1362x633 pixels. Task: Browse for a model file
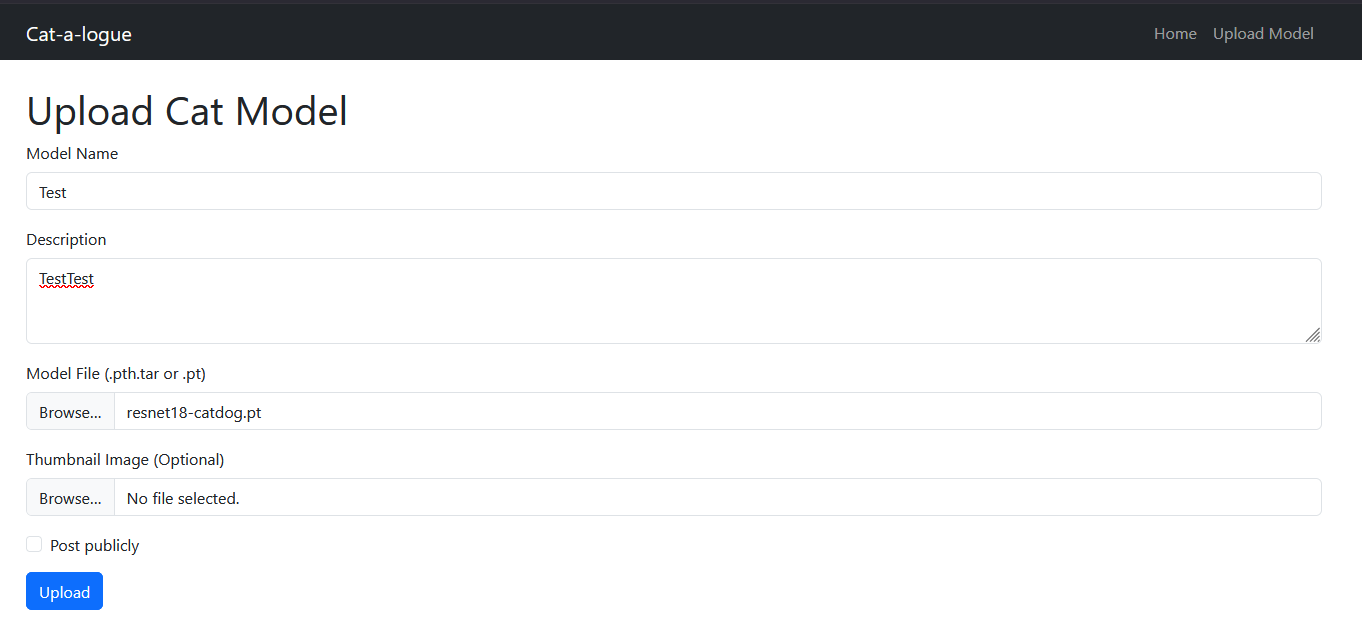click(x=70, y=412)
